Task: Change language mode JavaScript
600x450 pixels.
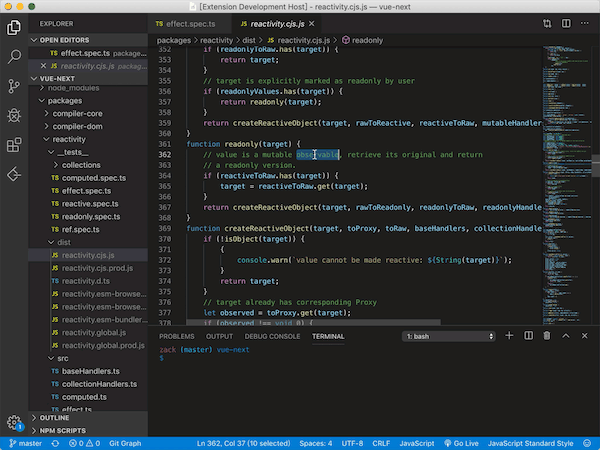Action: pyautogui.click(x=417, y=443)
